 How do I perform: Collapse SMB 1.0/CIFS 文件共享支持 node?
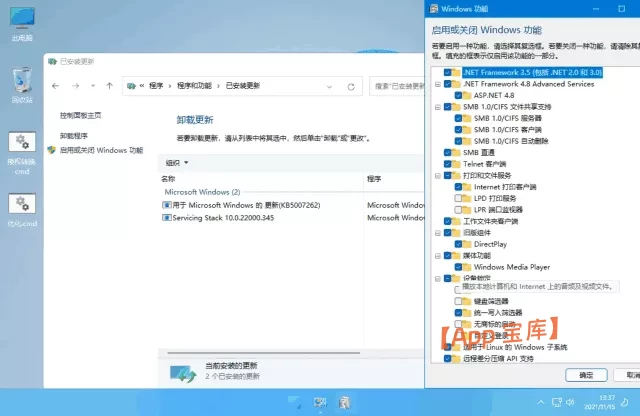(x=438, y=107)
